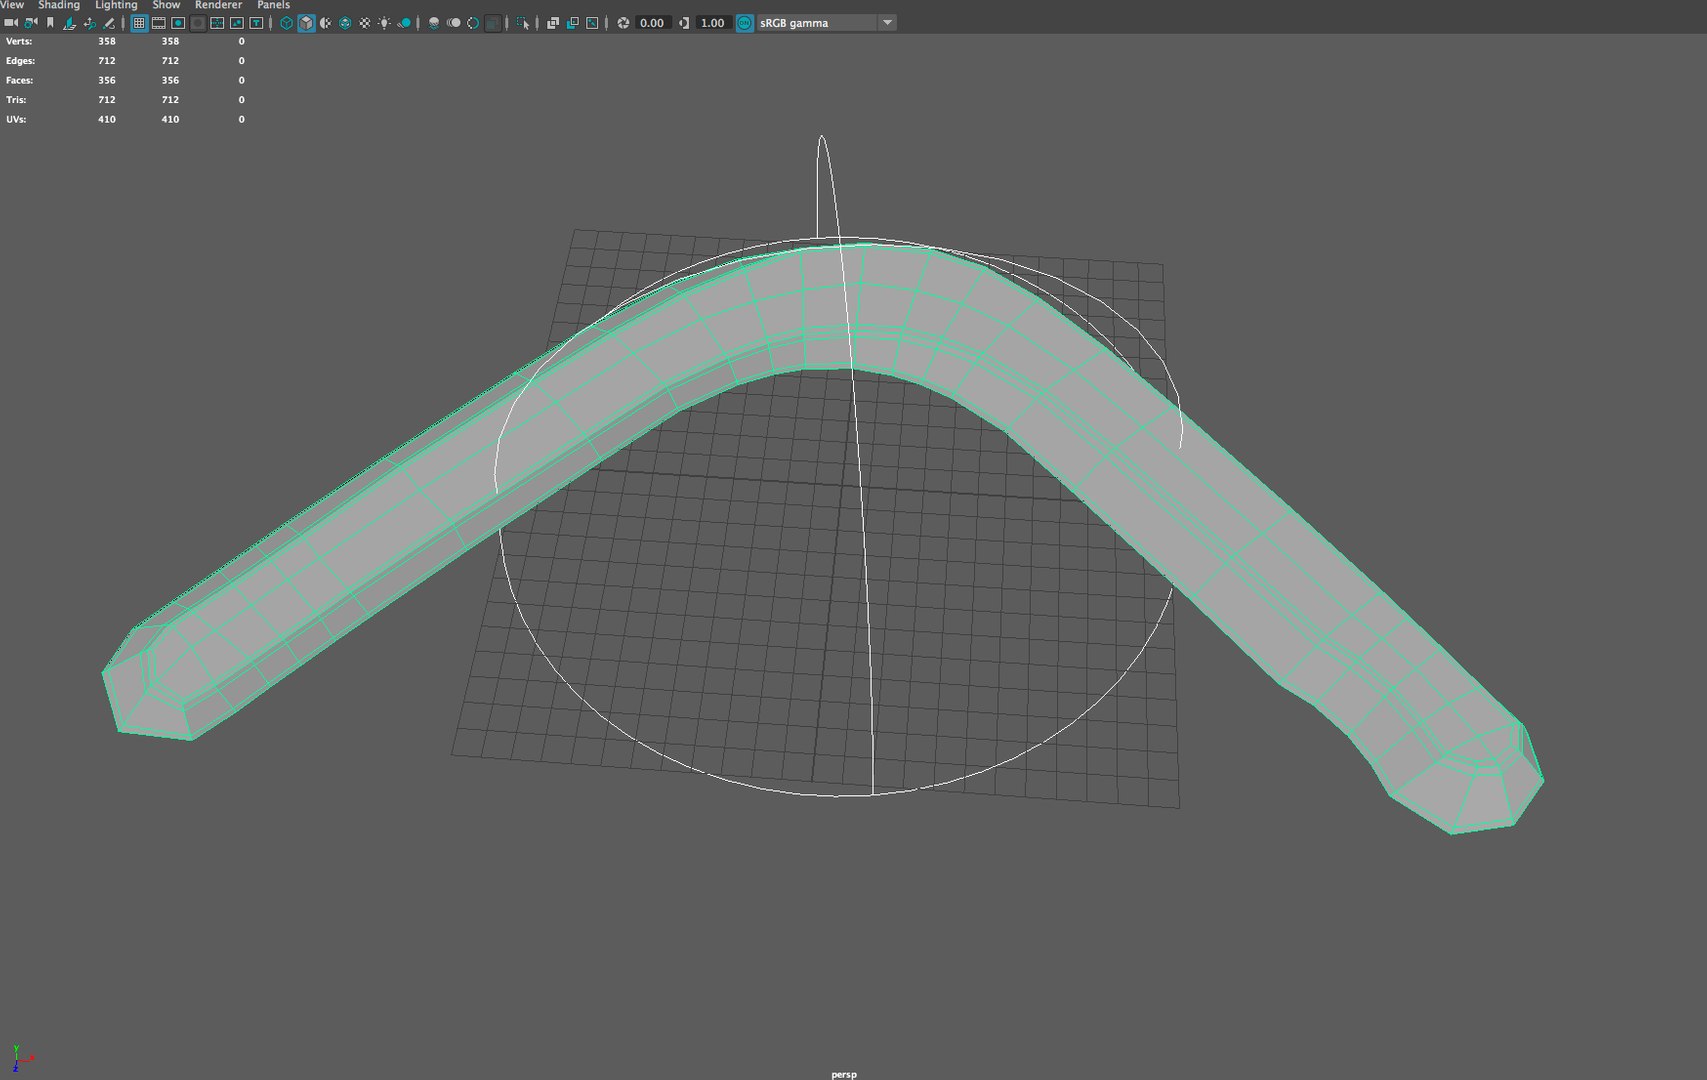The width and height of the screenshot is (1707, 1080).
Task: Toggle Depth of Field icon
Action: click(492, 22)
